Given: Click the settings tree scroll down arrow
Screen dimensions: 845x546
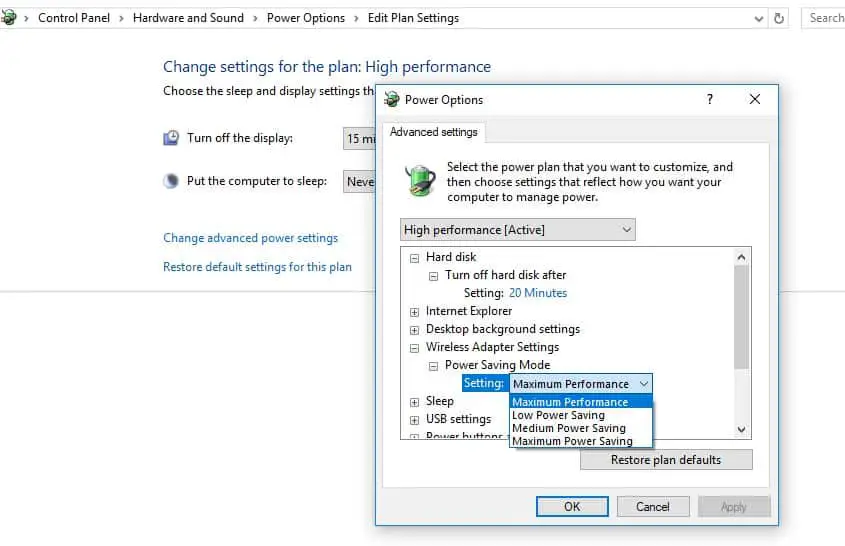Looking at the screenshot, I should 741,429.
